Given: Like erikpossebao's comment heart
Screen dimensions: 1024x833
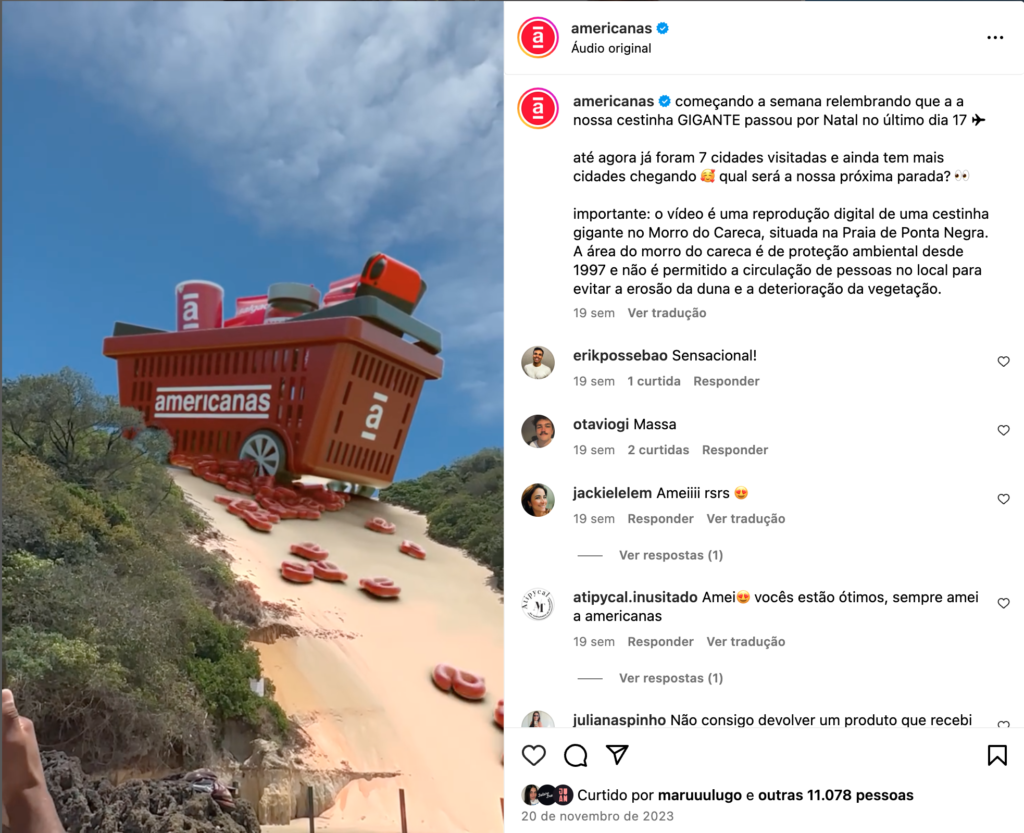Looking at the screenshot, I should 1004,362.
